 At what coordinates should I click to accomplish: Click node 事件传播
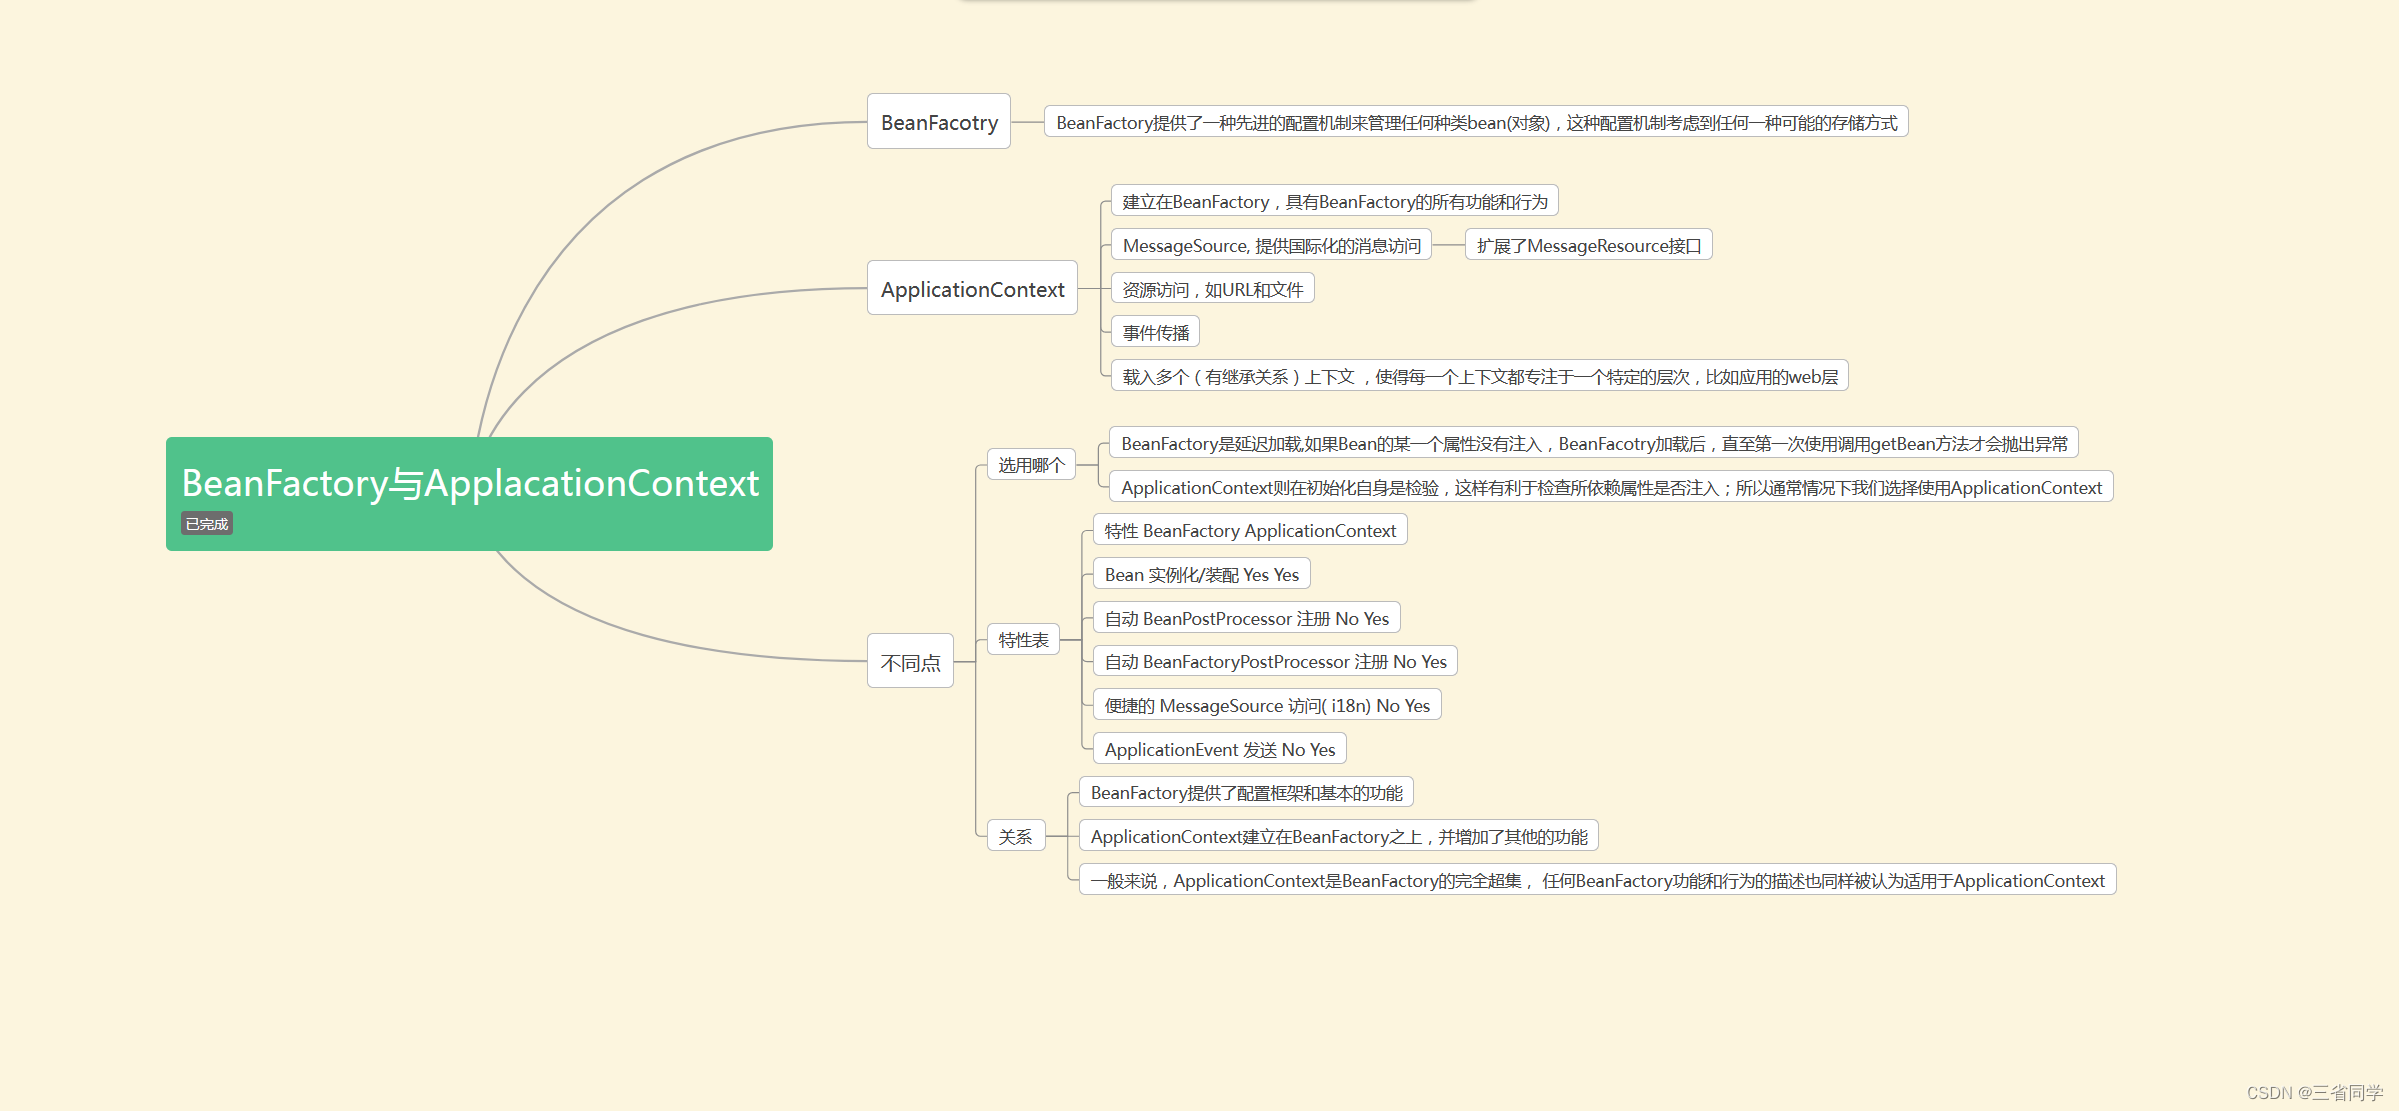(x=1155, y=333)
